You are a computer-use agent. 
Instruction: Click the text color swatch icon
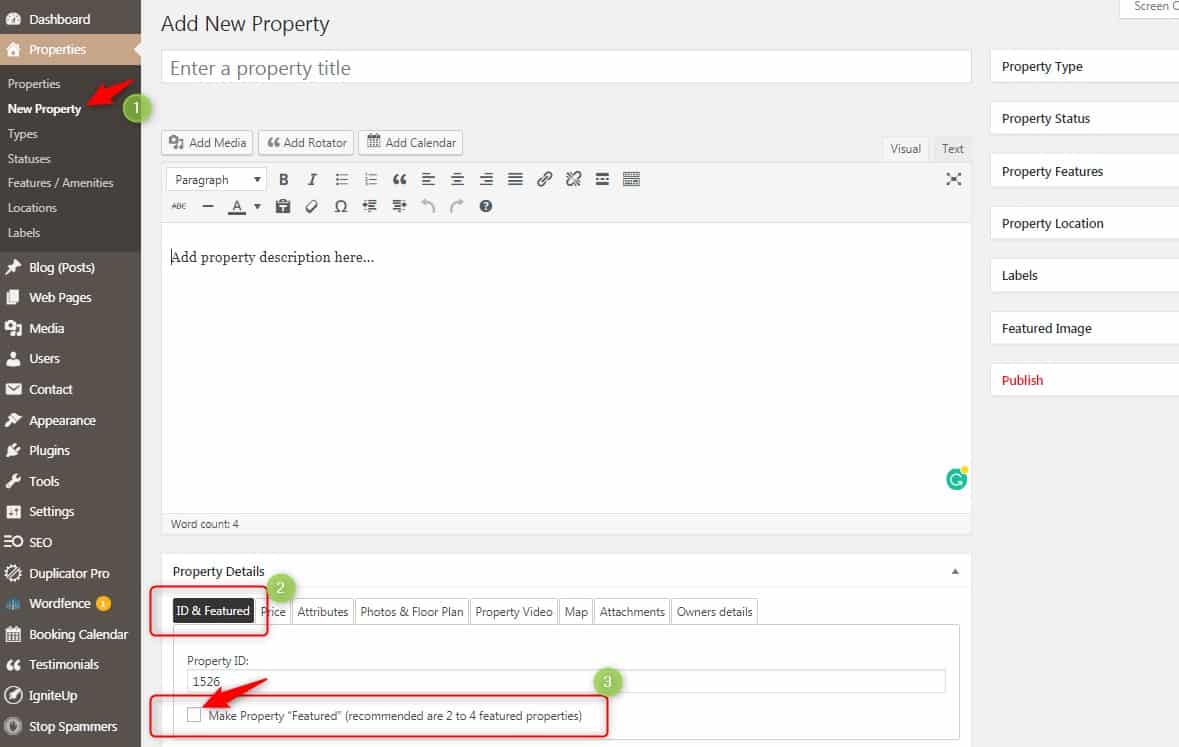pos(237,207)
